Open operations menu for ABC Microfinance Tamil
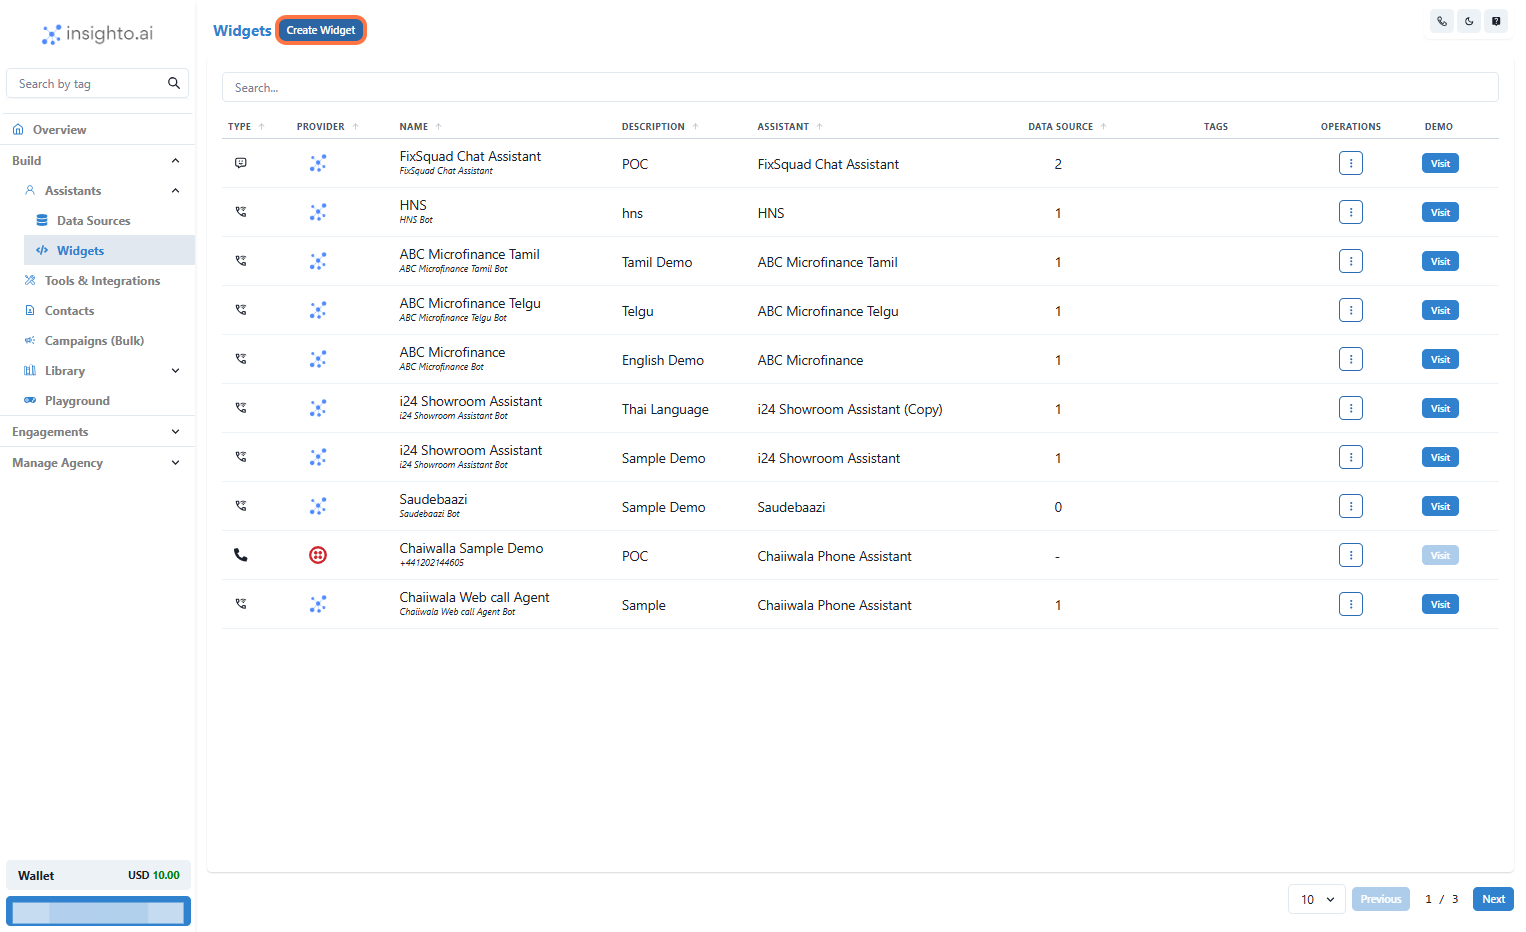 (1351, 261)
